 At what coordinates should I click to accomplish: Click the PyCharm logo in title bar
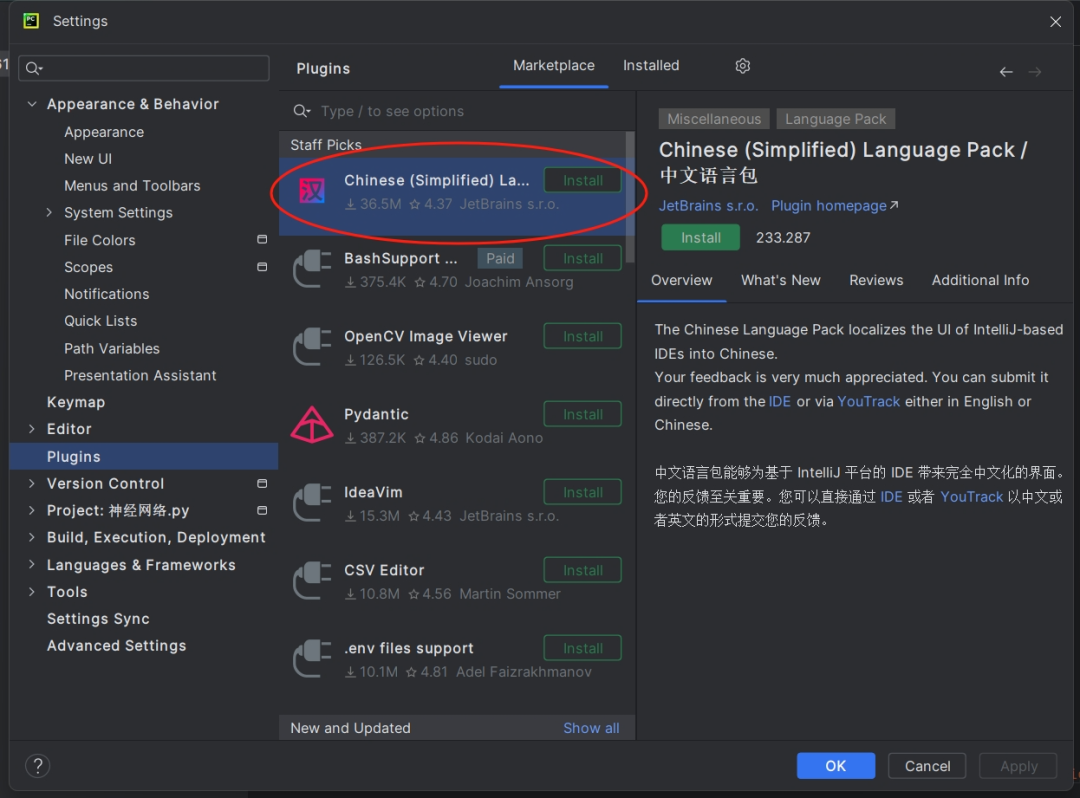(31, 21)
